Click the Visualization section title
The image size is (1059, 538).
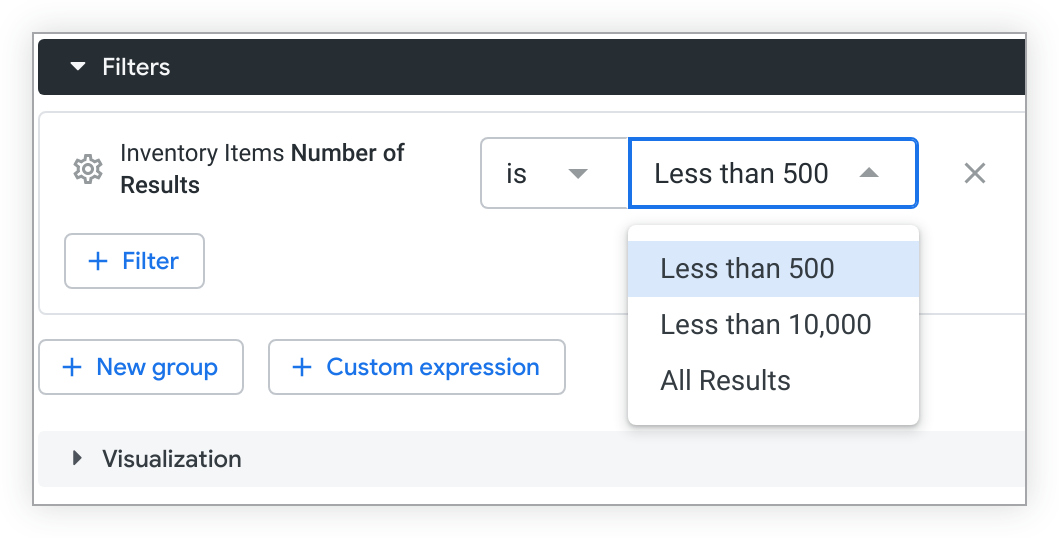point(172,459)
